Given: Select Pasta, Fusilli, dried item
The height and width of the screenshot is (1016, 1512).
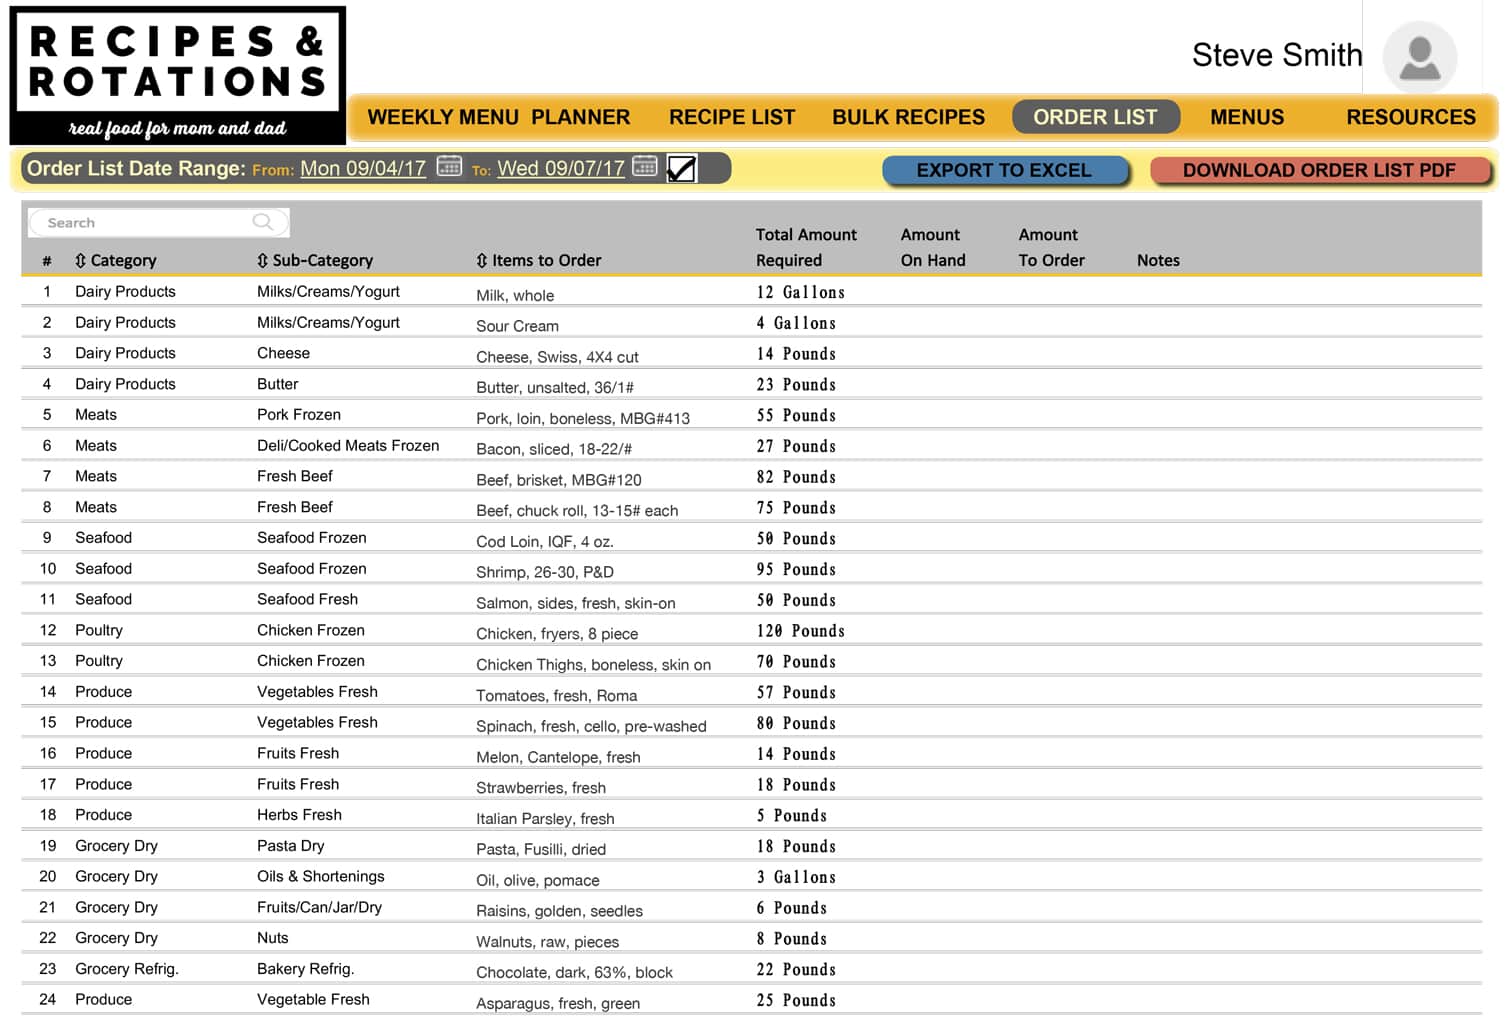Looking at the screenshot, I should coord(541,850).
